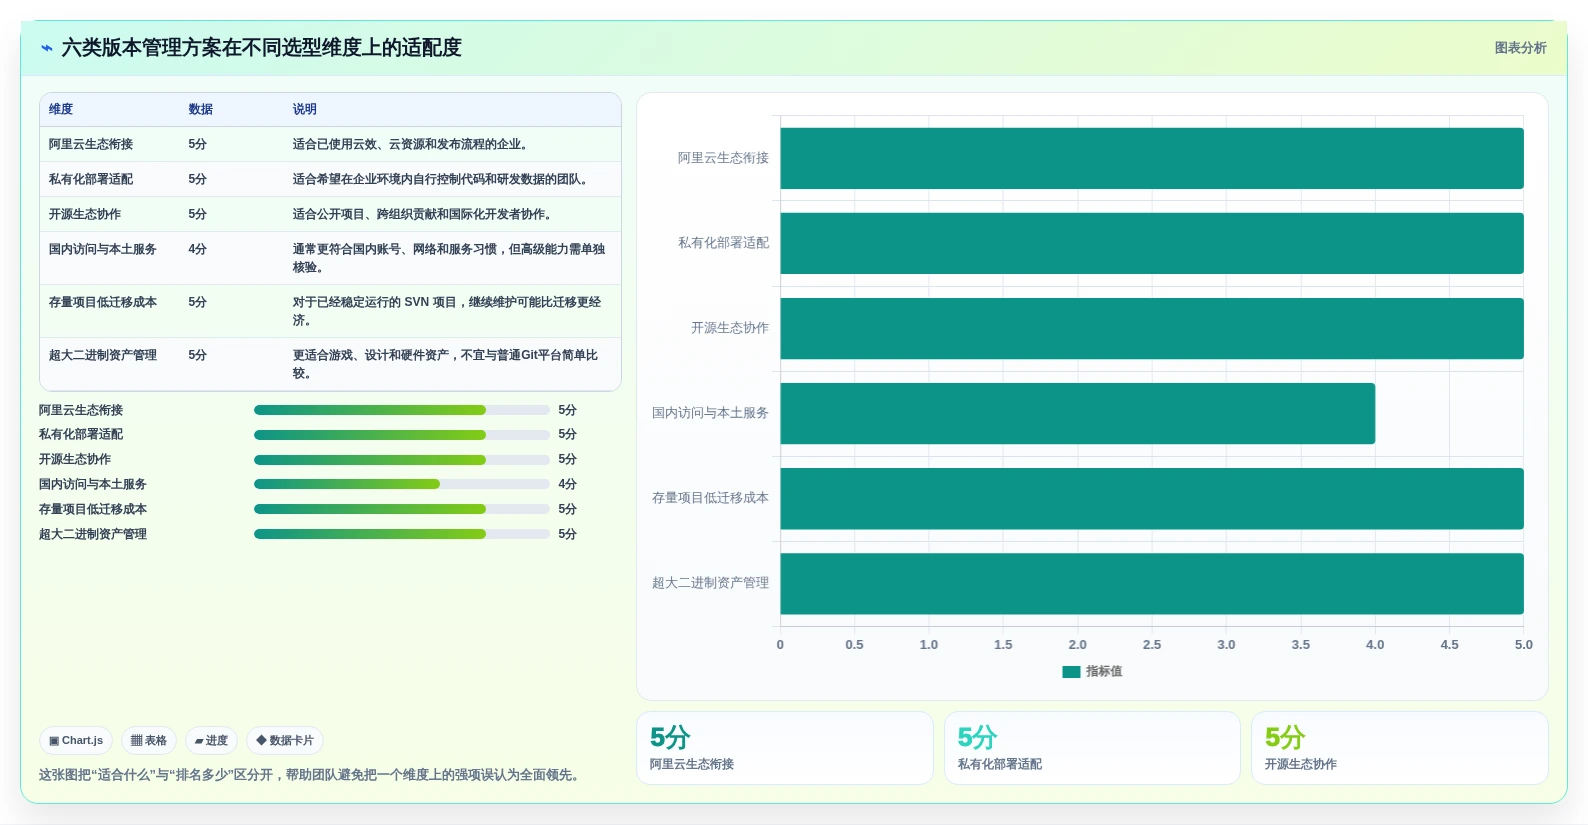Image resolution: width=1588 pixels, height=825 pixels.
Task: Click the 进度 tag chip
Action: click(x=211, y=741)
